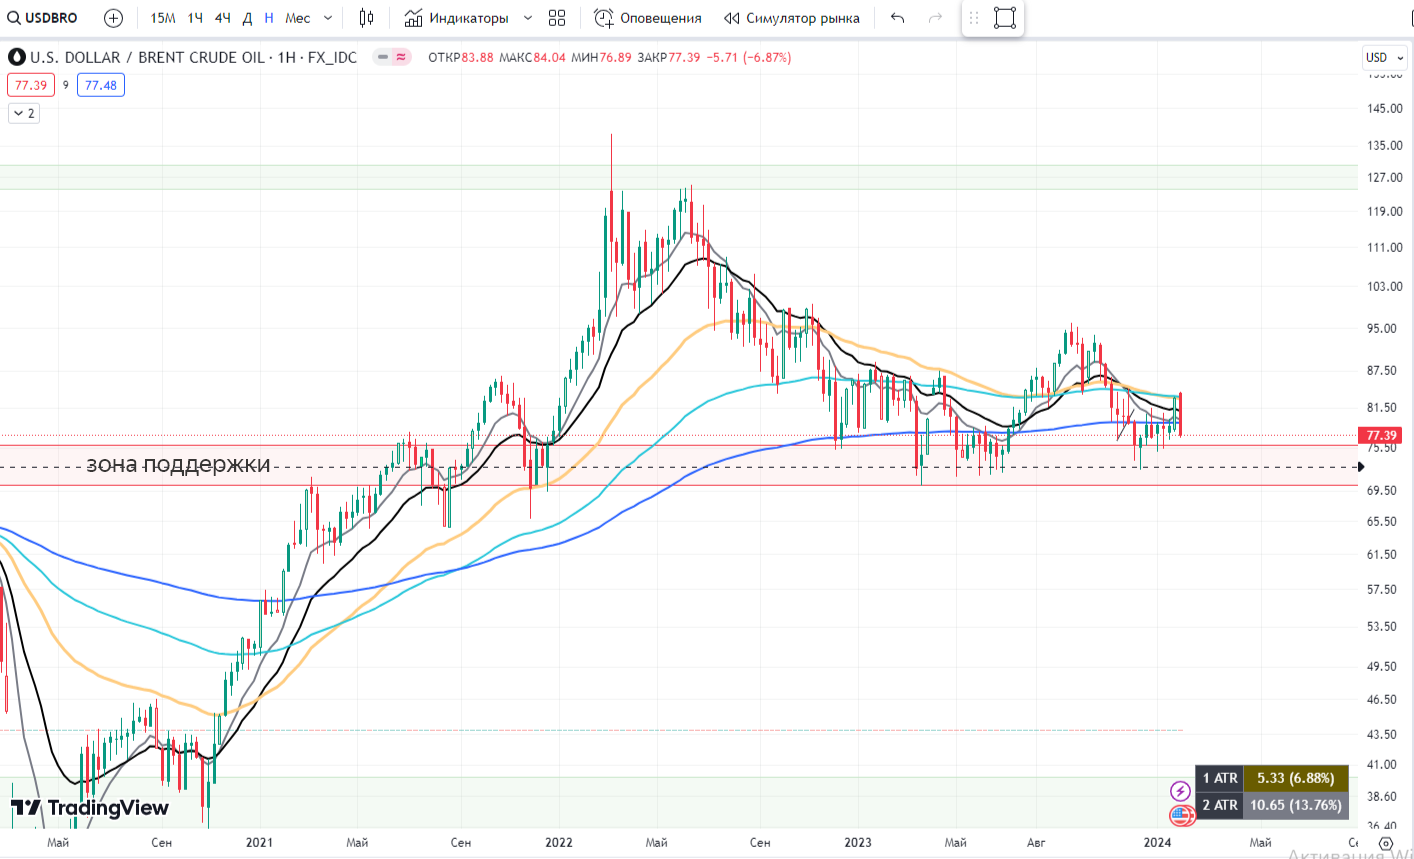Screen dimensions: 1414x859
Task: Click the ОТКР value 83.88
Action: pyautogui.click(x=478, y=57)
